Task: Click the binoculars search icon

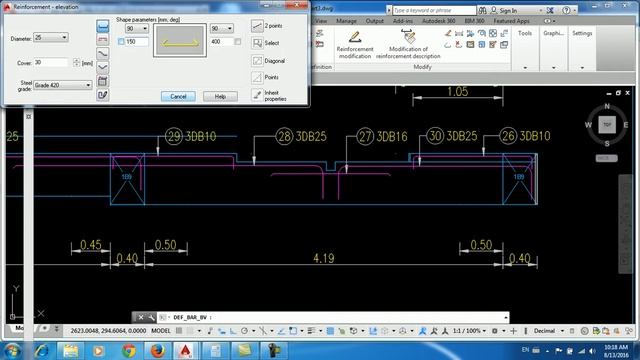Action: [x=482, y=10]
